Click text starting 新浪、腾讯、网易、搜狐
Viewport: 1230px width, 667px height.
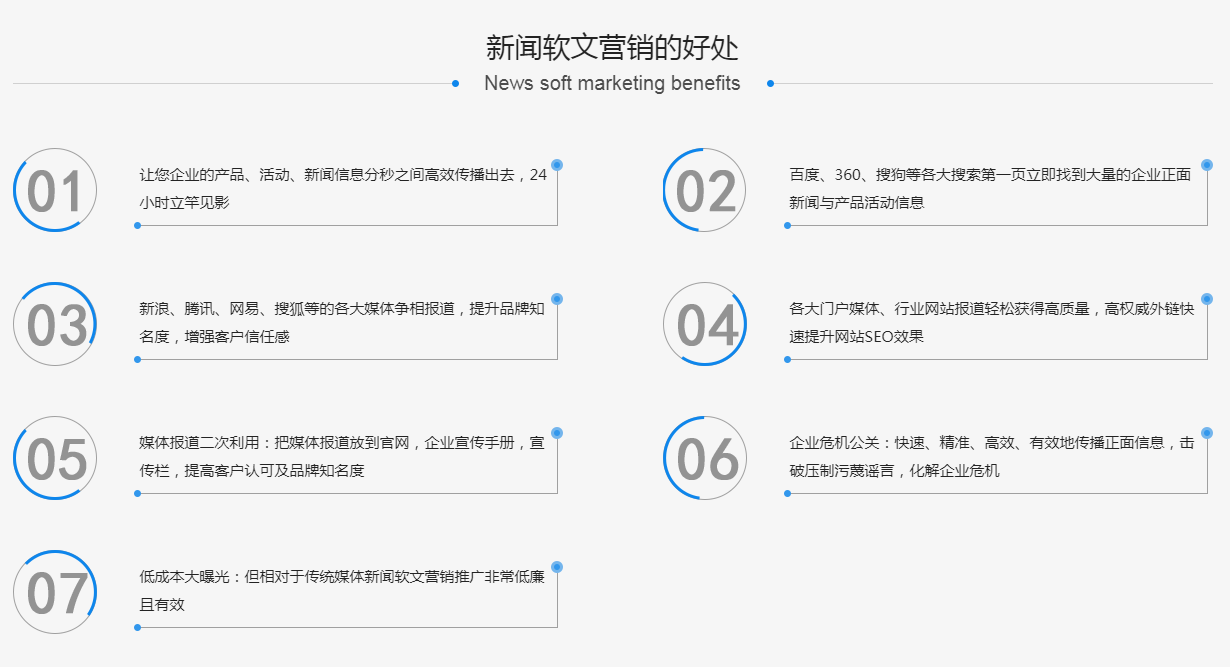pos(342,322)
